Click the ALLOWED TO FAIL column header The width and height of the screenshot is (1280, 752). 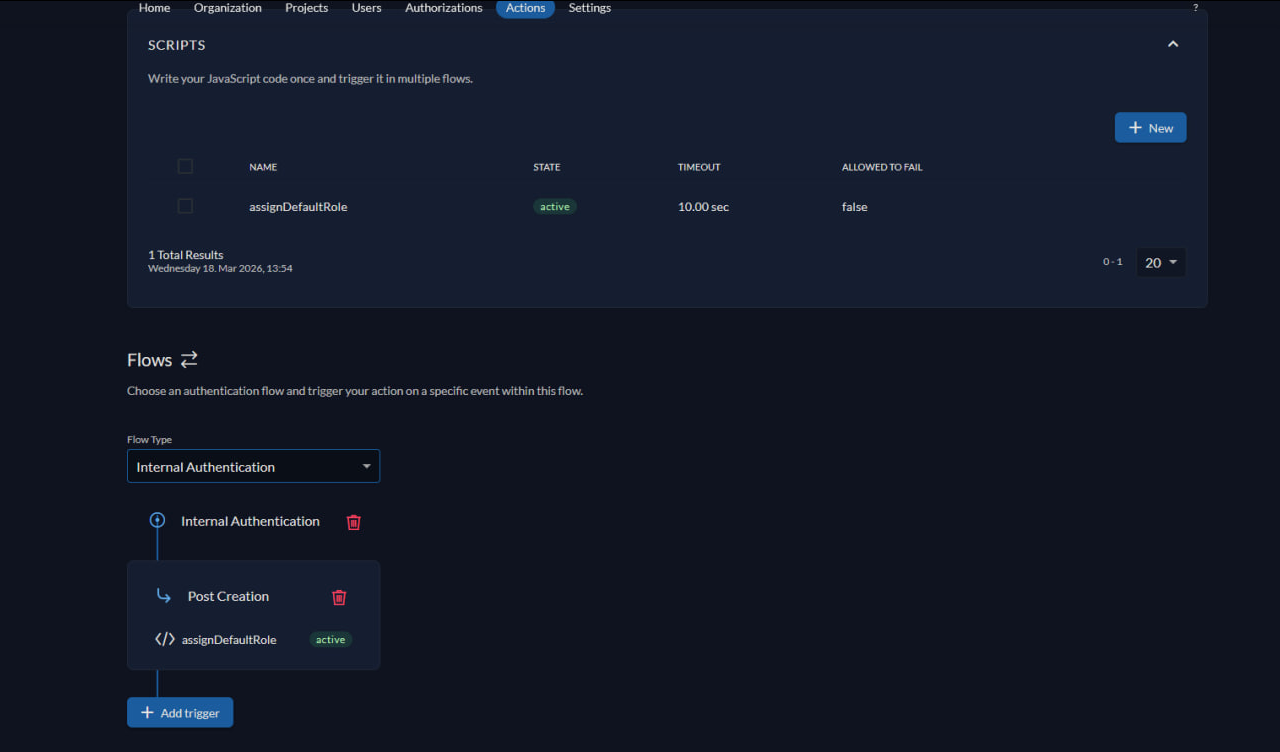point(882,167)
